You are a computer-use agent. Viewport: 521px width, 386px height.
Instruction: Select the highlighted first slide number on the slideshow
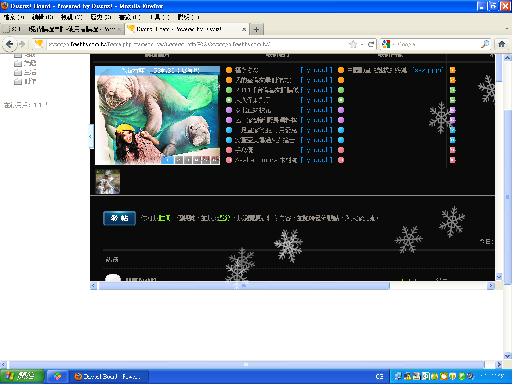[168, 160]
